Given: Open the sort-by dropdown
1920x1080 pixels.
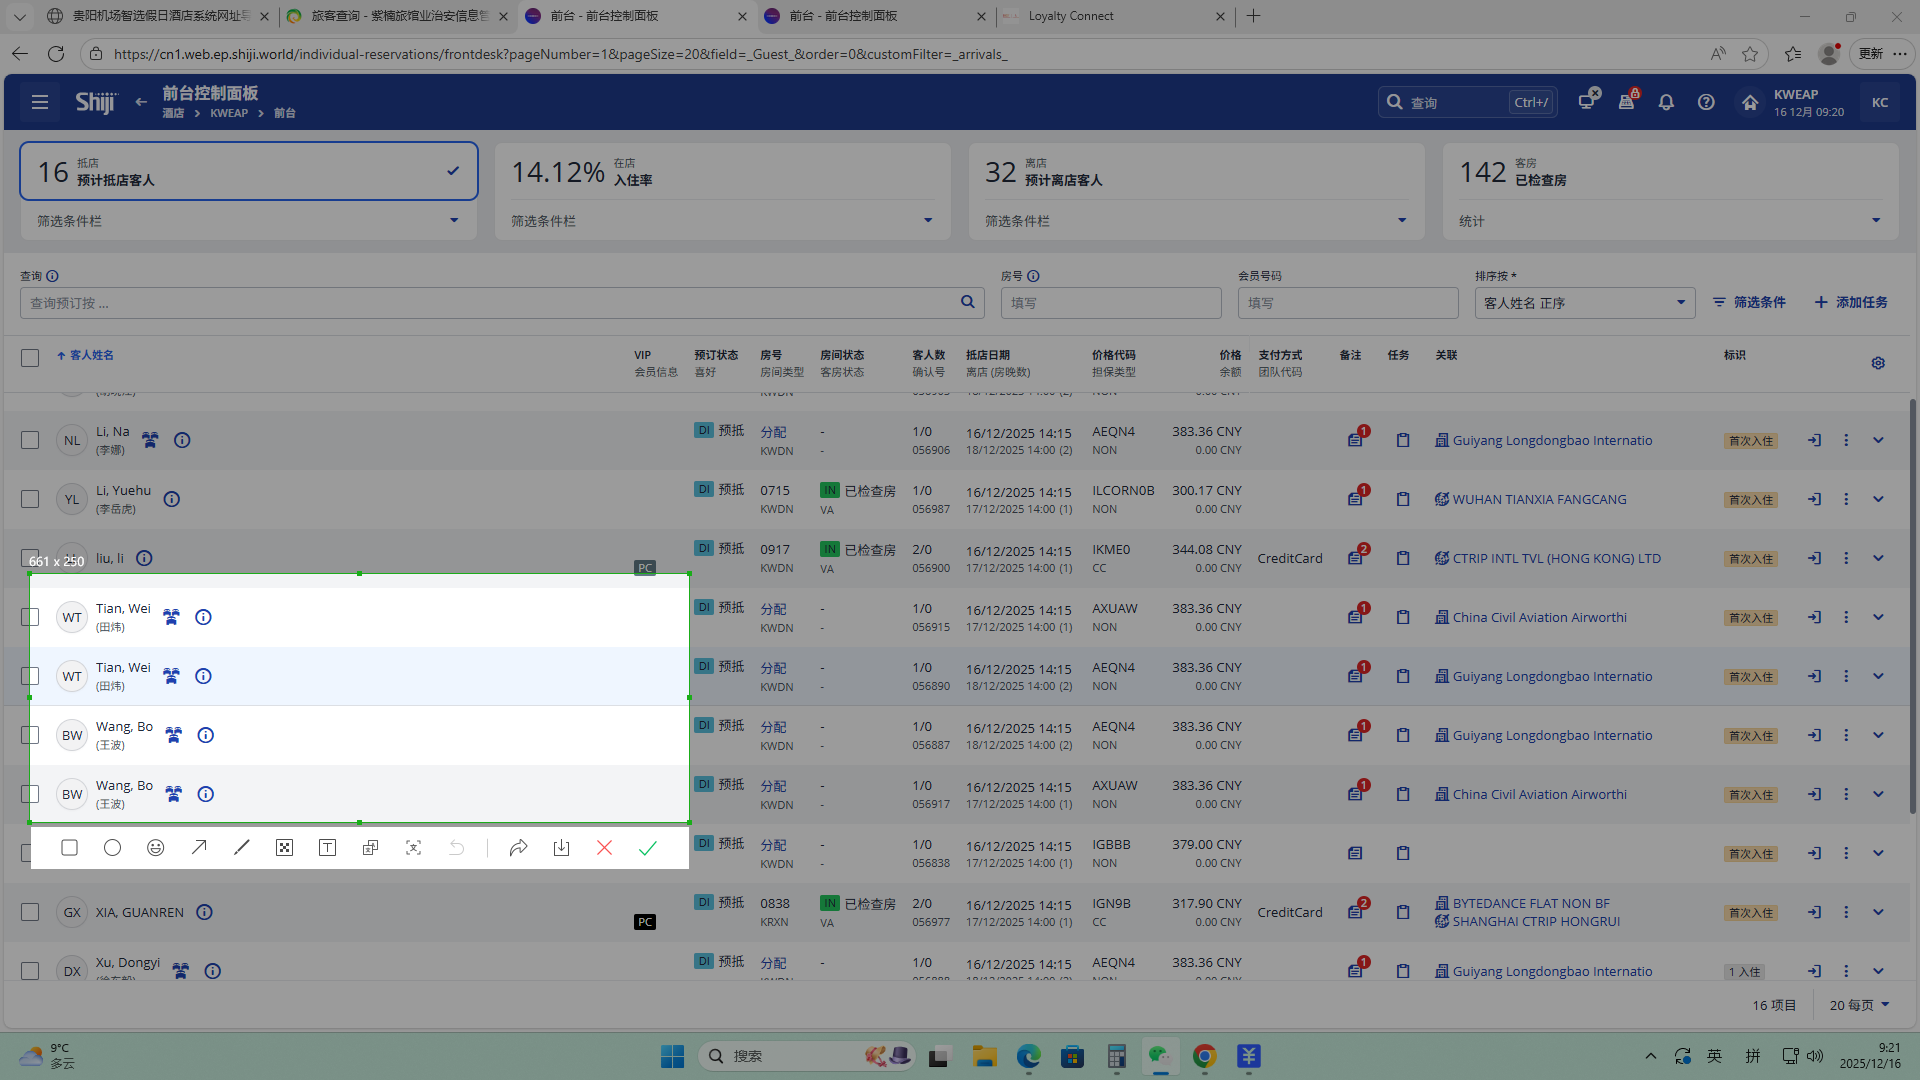Looking at the screenshot, I should point(1584,303).
